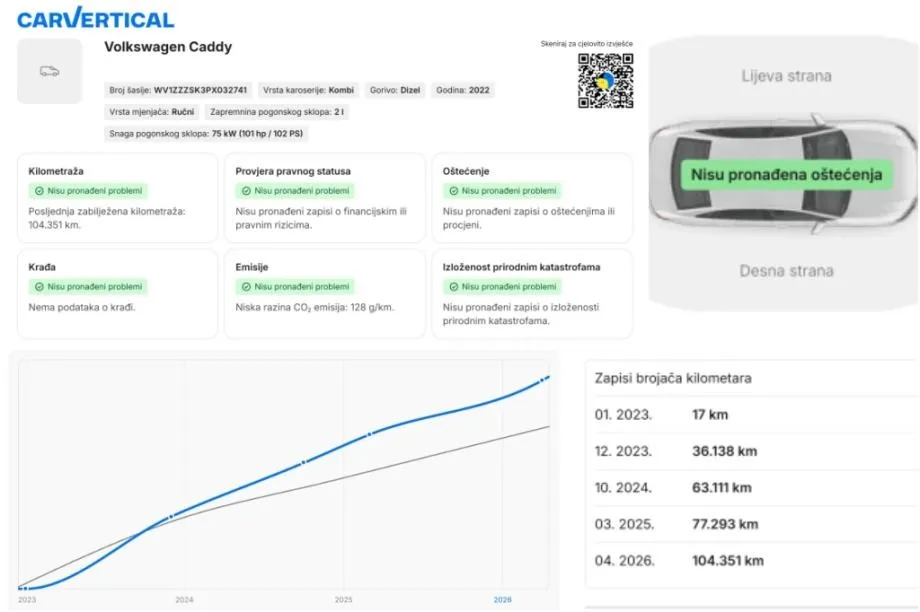Click the 2026 label on chart axis
Screen dimensions: 920x612
tap(502, 600)
